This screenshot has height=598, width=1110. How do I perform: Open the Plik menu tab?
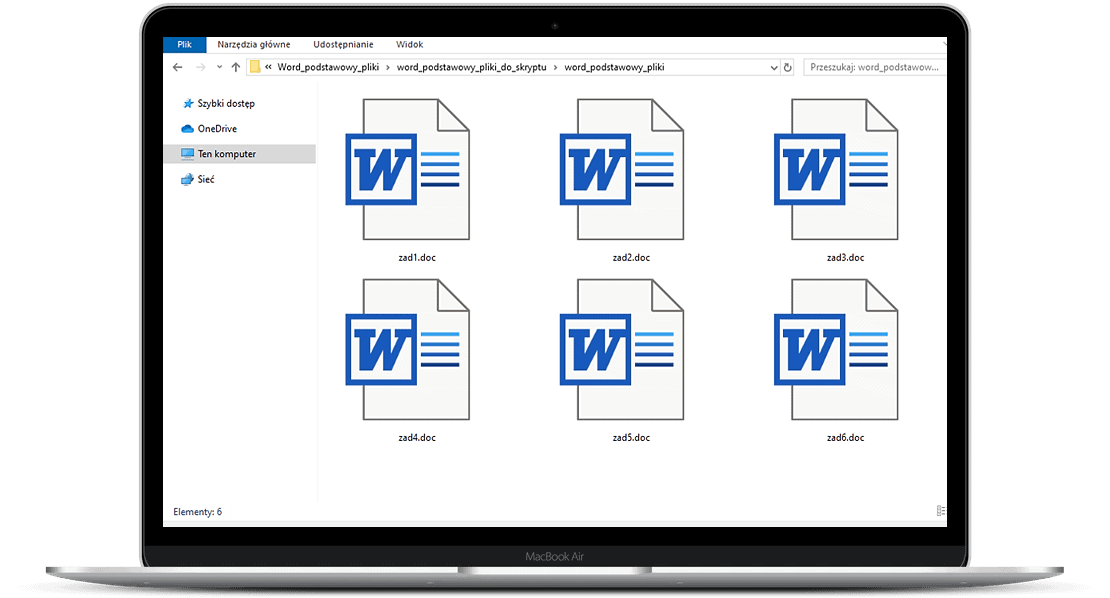(x=184, y=44)
